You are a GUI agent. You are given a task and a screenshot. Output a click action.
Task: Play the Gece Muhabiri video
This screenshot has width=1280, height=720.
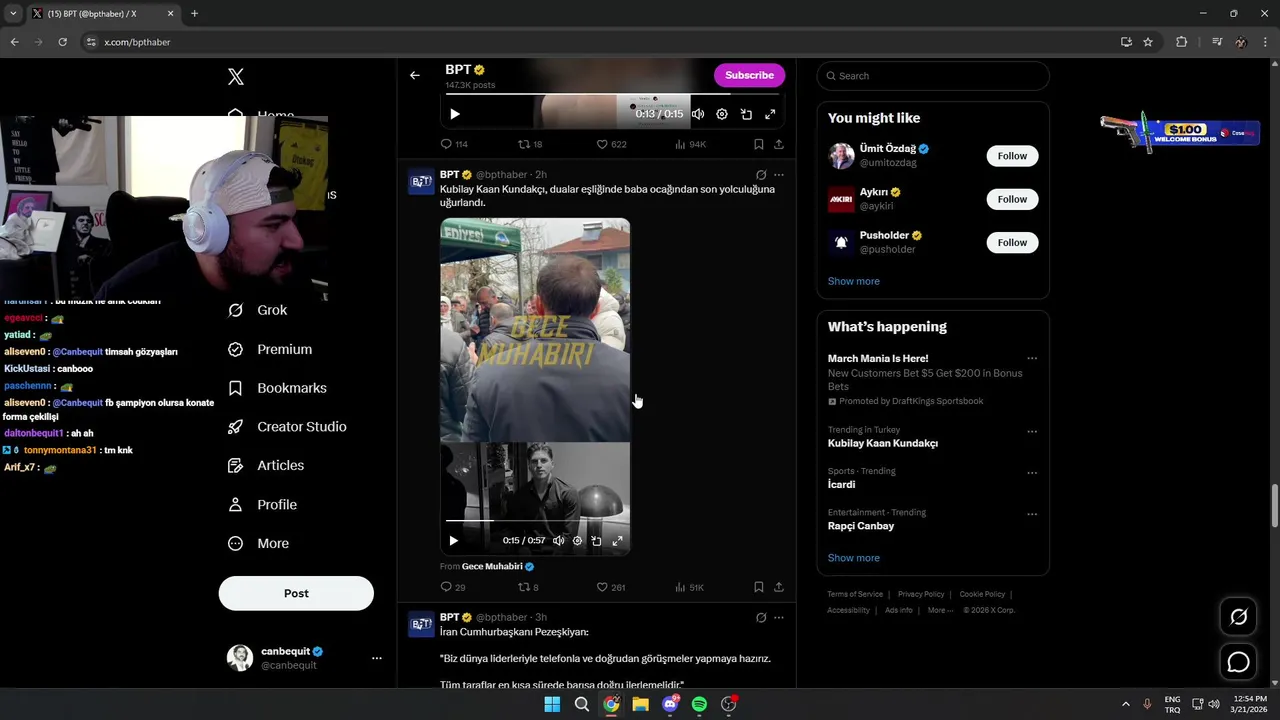point(453,540)
